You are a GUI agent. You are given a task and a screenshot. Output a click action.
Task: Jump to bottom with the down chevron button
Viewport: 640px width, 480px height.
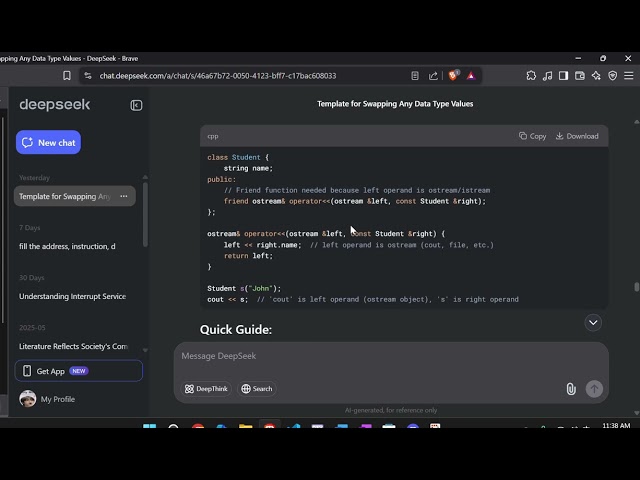coord(593,323)
